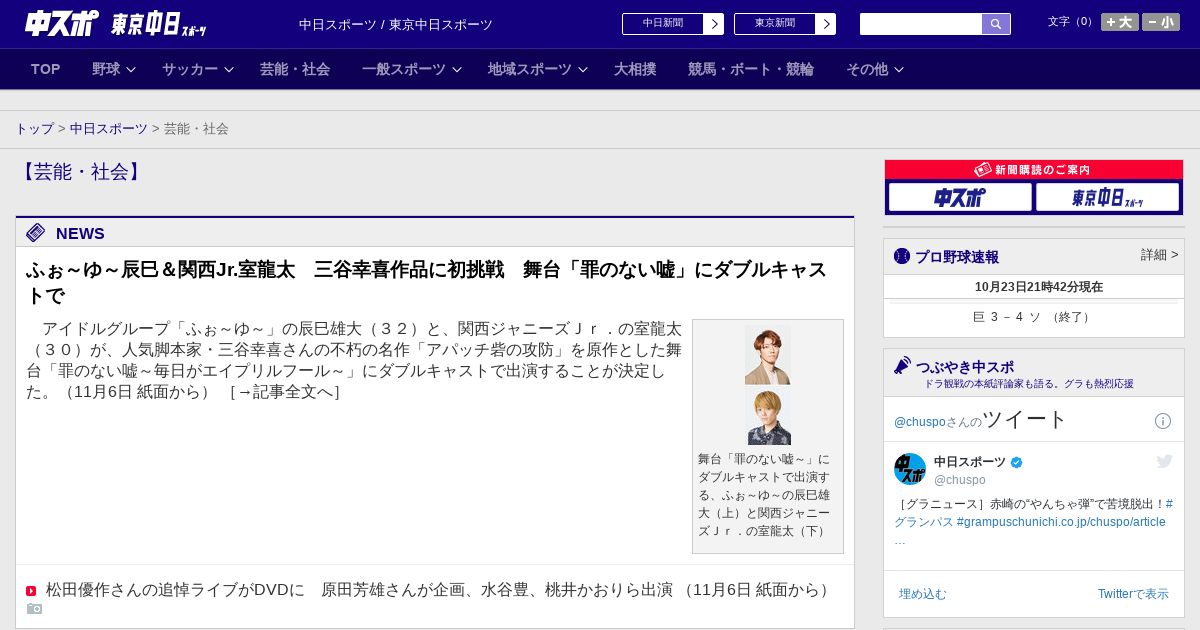
Task: Click the →記事全文へ link
Action: [285, 392]
